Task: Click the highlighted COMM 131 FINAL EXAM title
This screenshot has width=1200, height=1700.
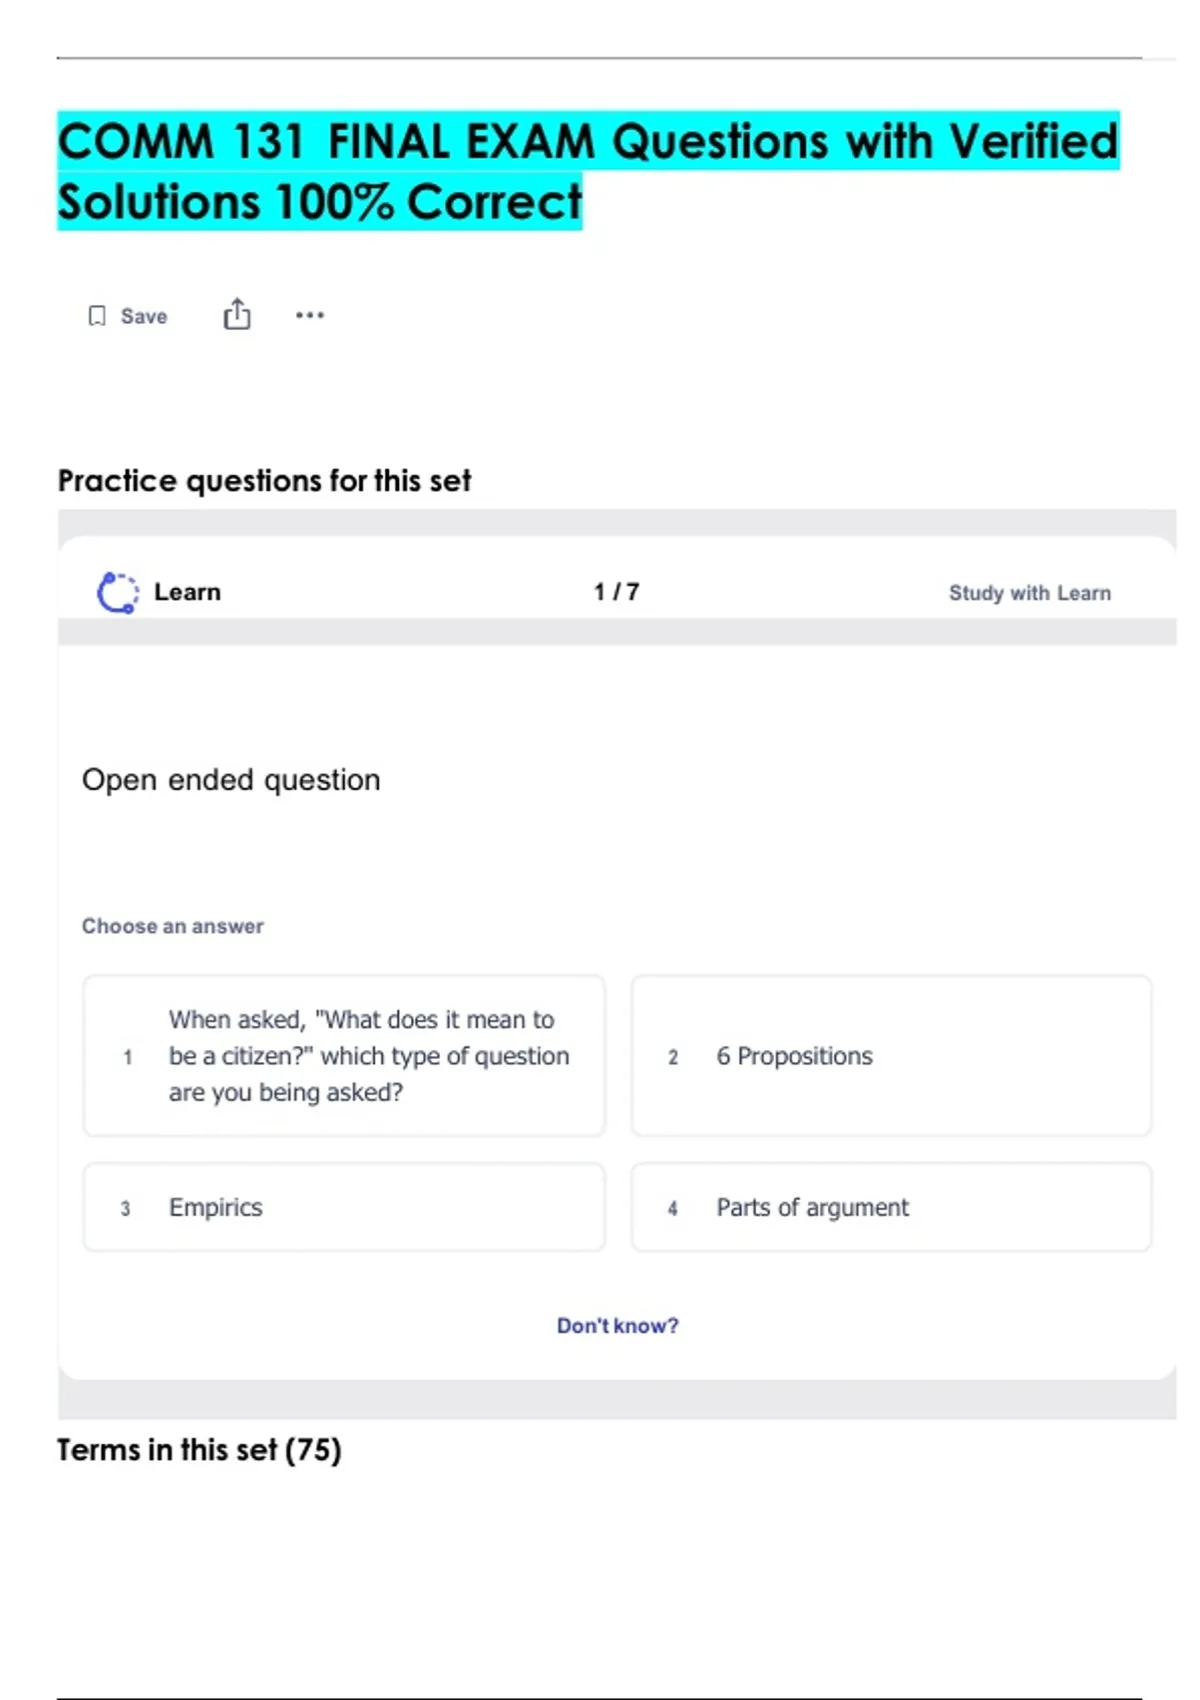Action: point(587,171)
